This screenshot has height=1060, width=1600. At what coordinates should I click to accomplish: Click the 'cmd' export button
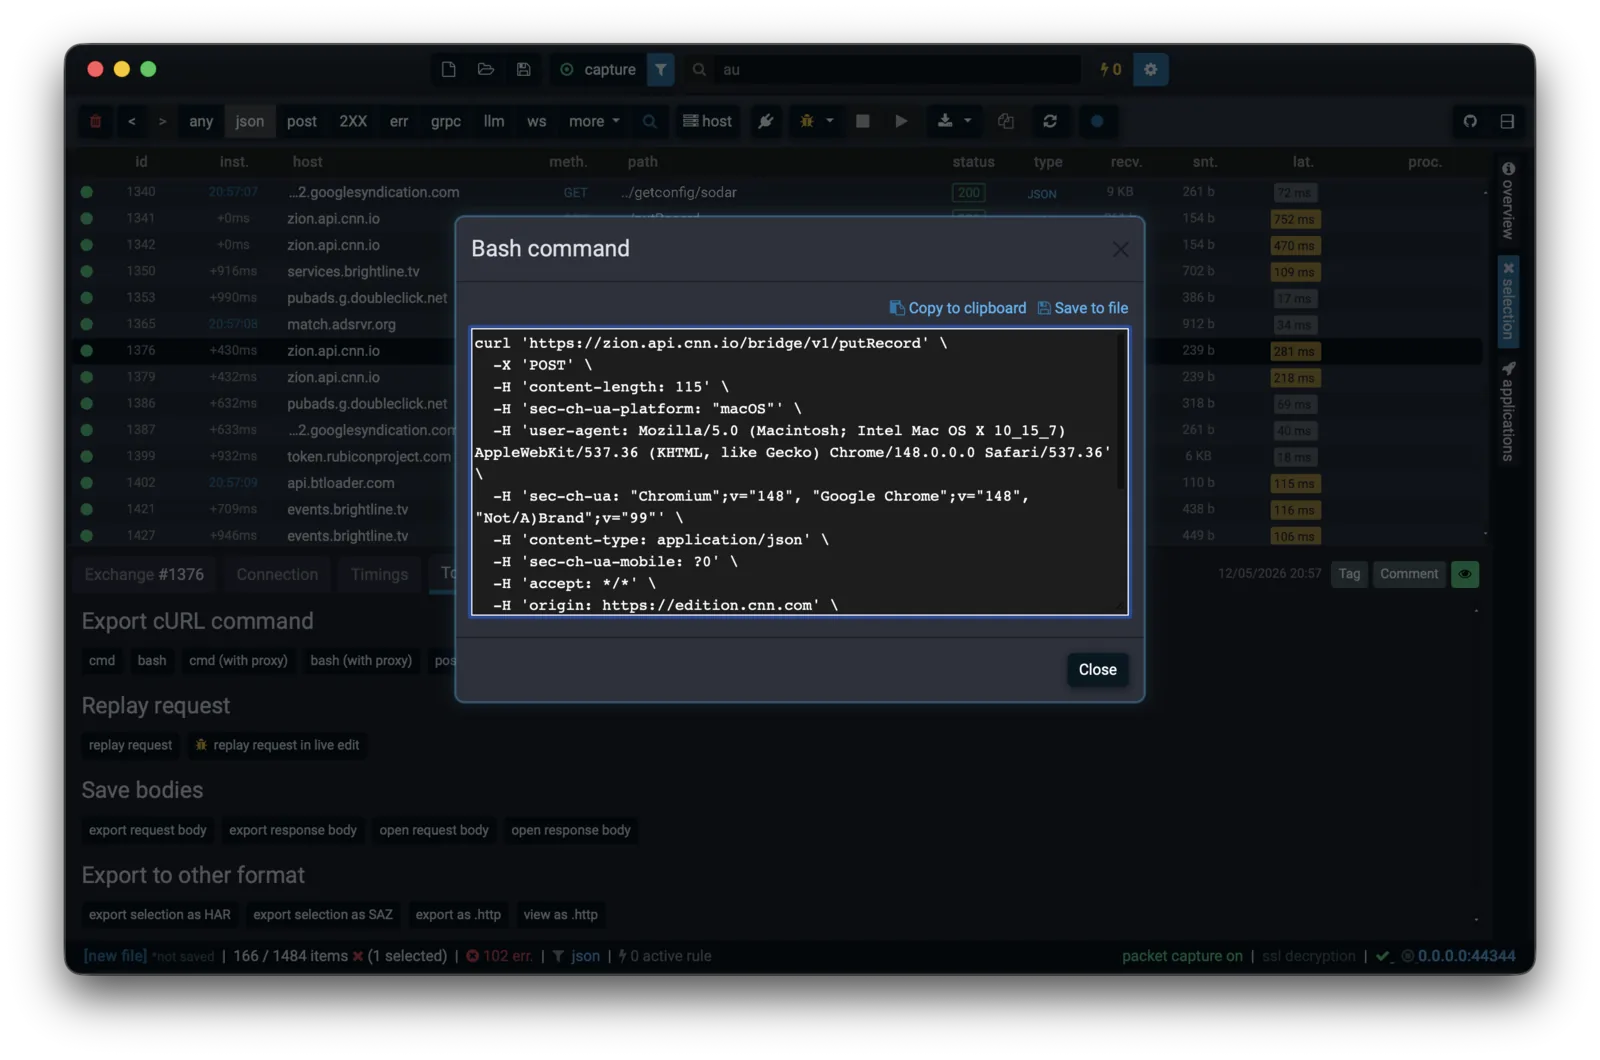[102, 661]
